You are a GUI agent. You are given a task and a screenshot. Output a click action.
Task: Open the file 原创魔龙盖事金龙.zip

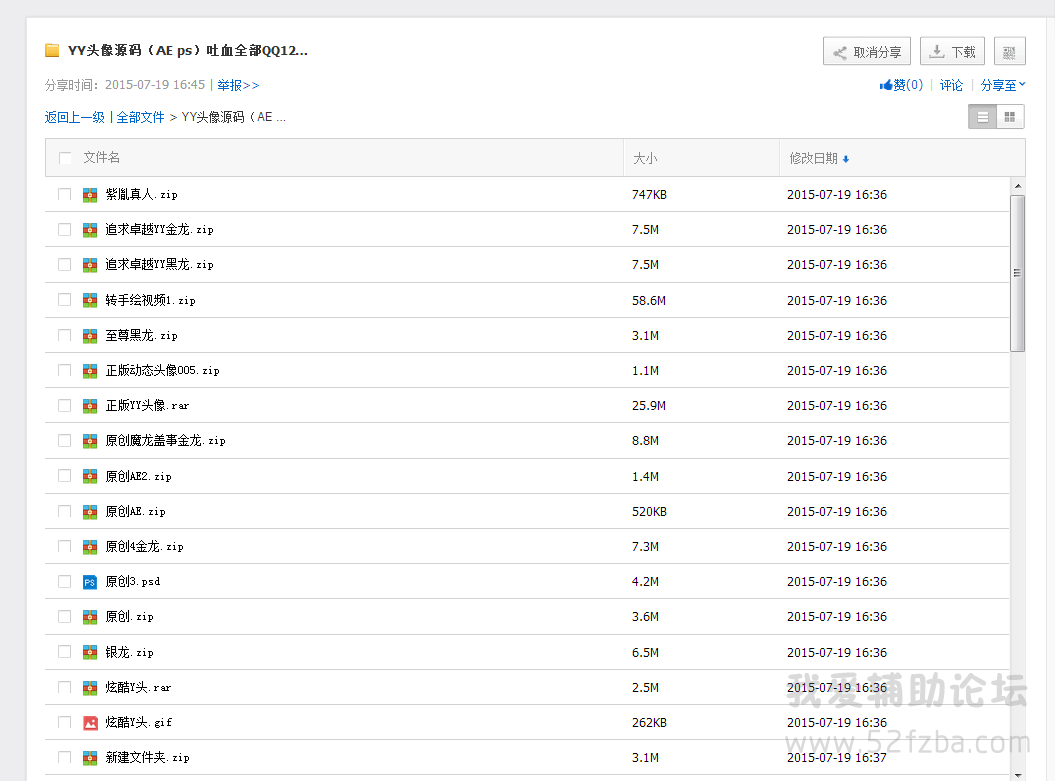coord(166,441)
